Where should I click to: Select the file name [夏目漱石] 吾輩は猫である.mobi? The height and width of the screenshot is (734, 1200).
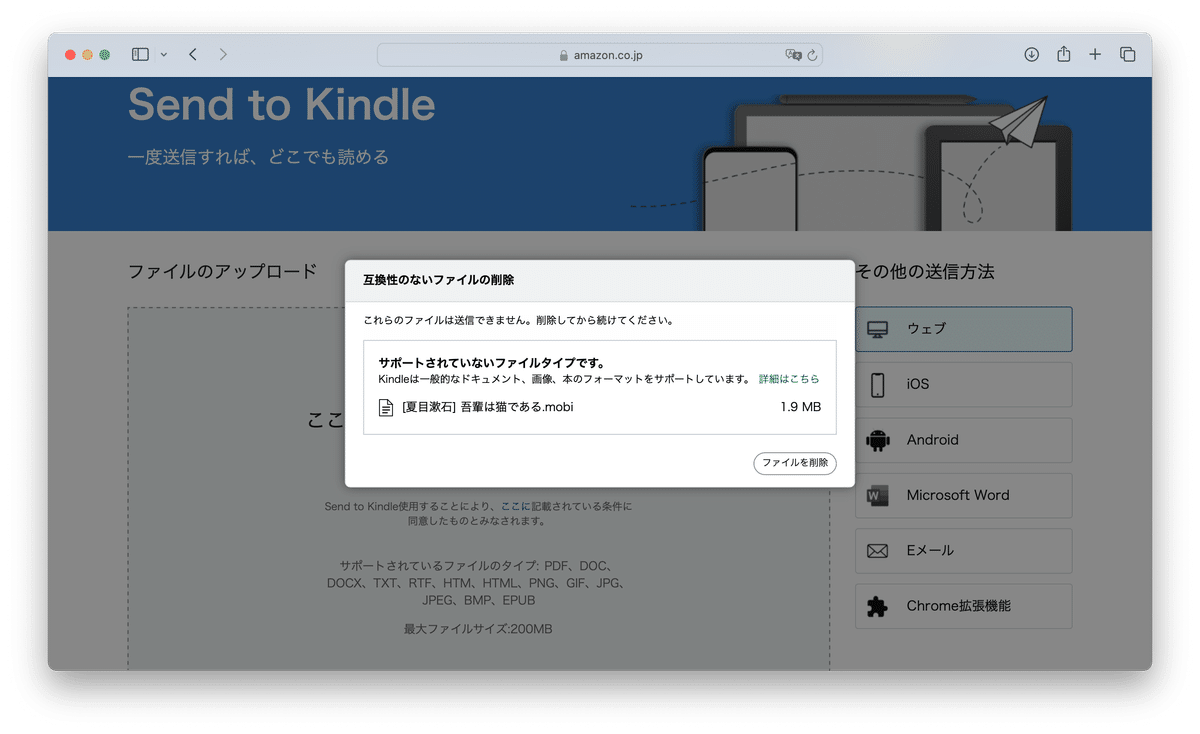[x=487, y=407]
